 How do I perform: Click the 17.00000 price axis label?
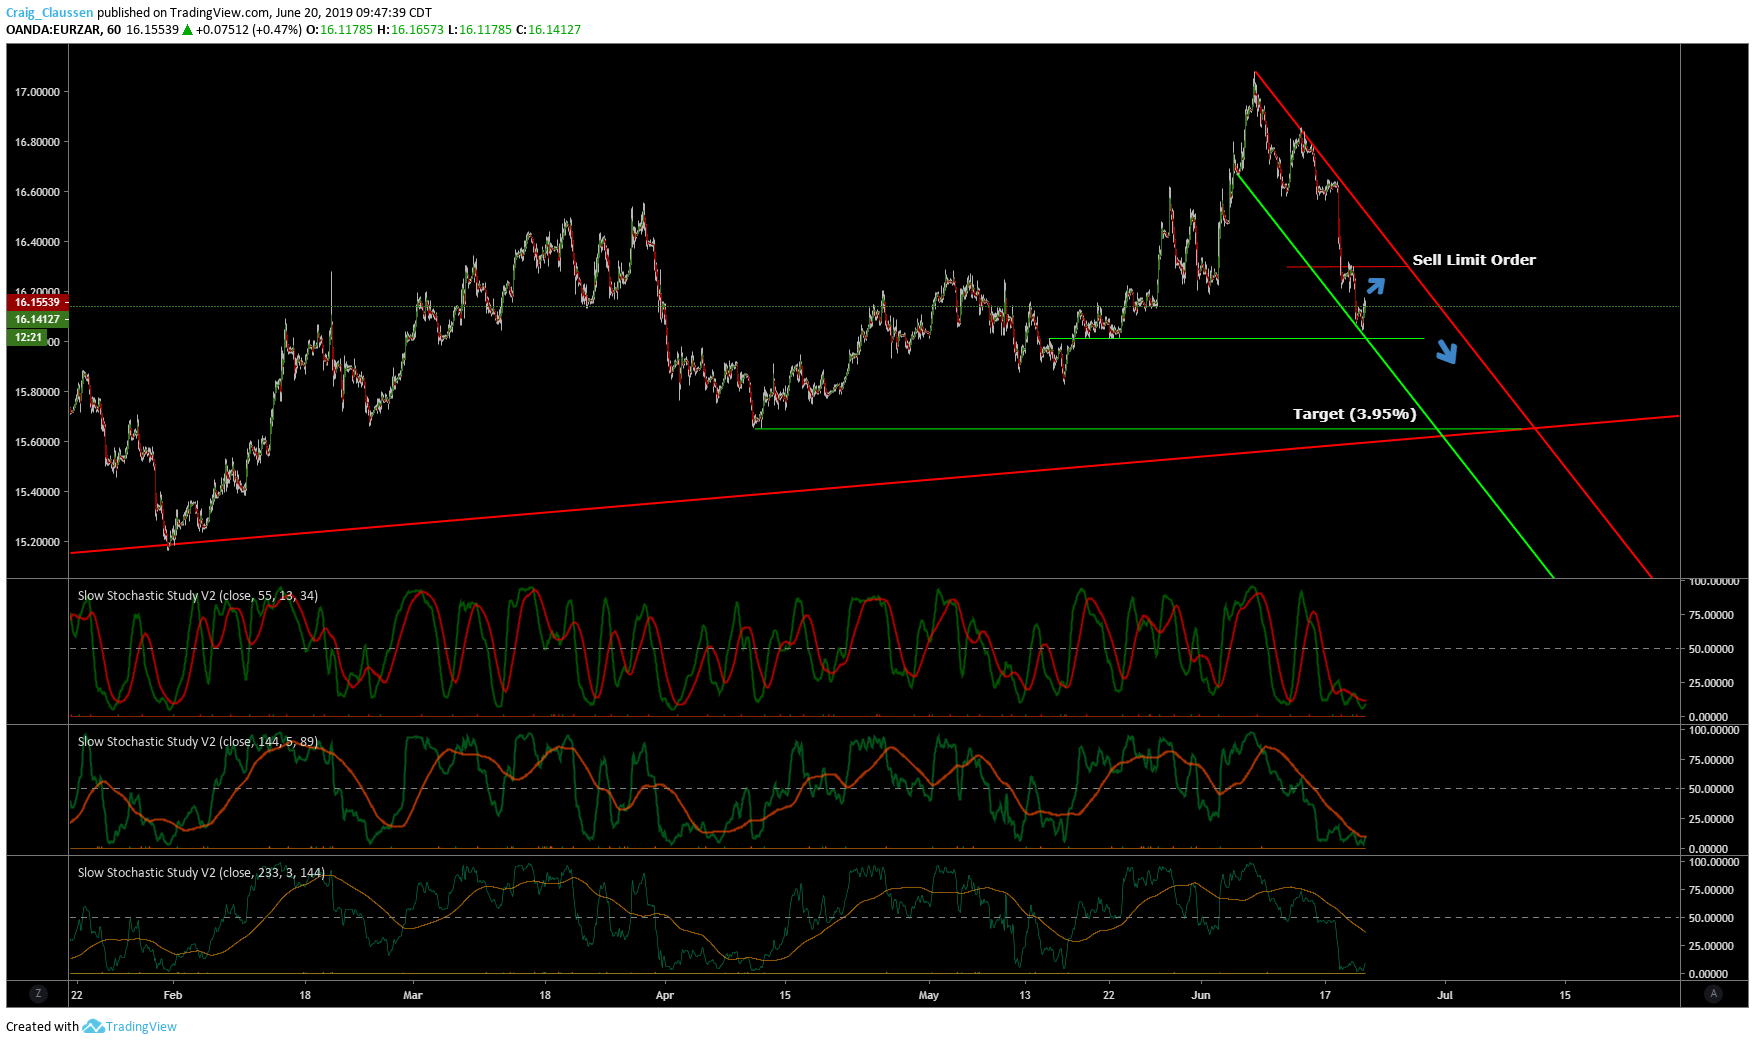click(x=37, y=92)
